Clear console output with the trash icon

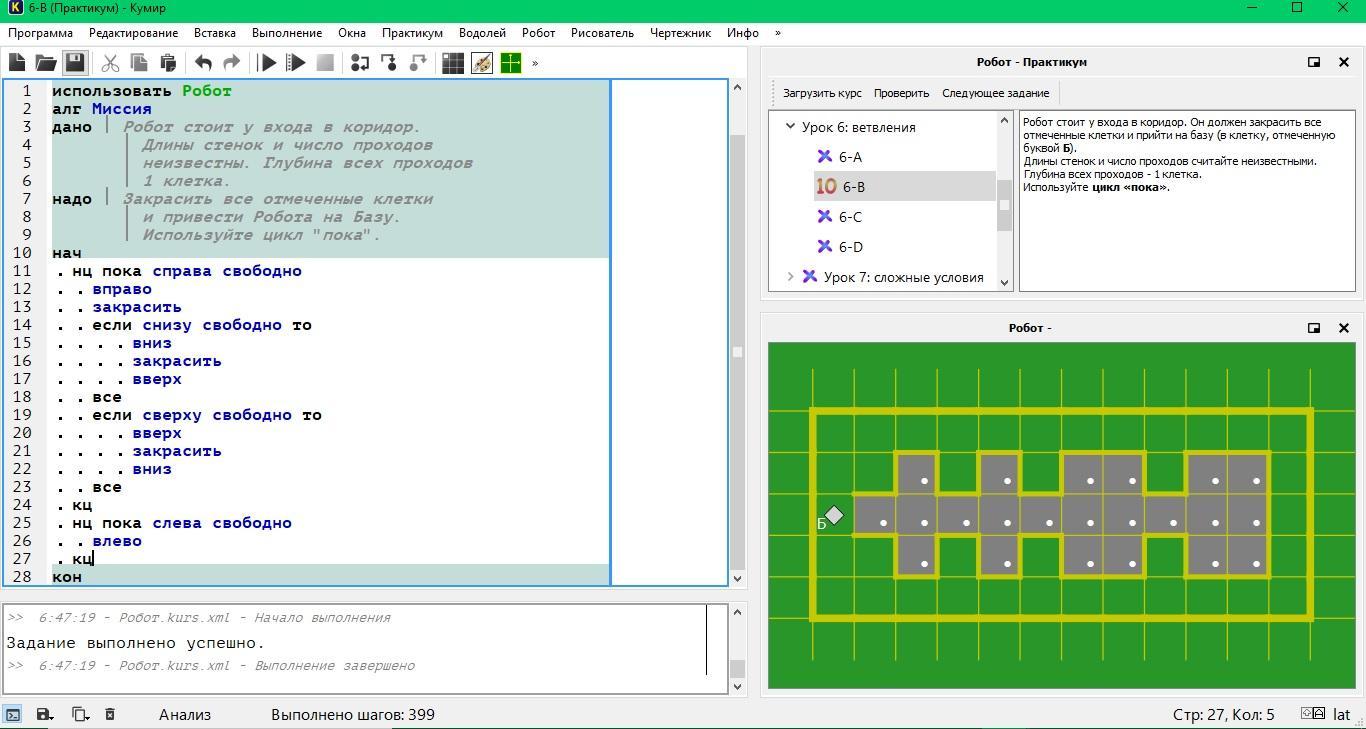point(110,714)
